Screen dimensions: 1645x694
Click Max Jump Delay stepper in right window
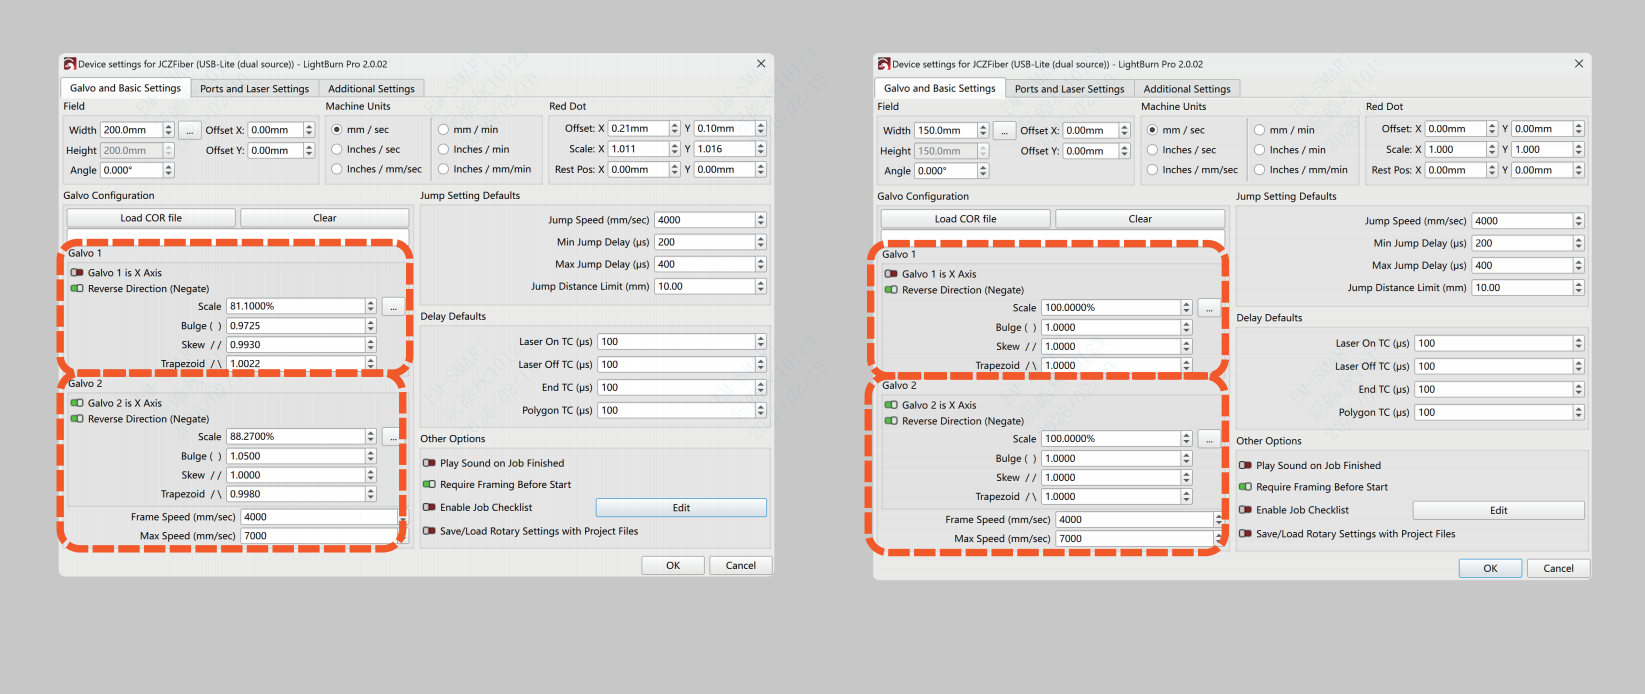click(x=1579, y=266)
